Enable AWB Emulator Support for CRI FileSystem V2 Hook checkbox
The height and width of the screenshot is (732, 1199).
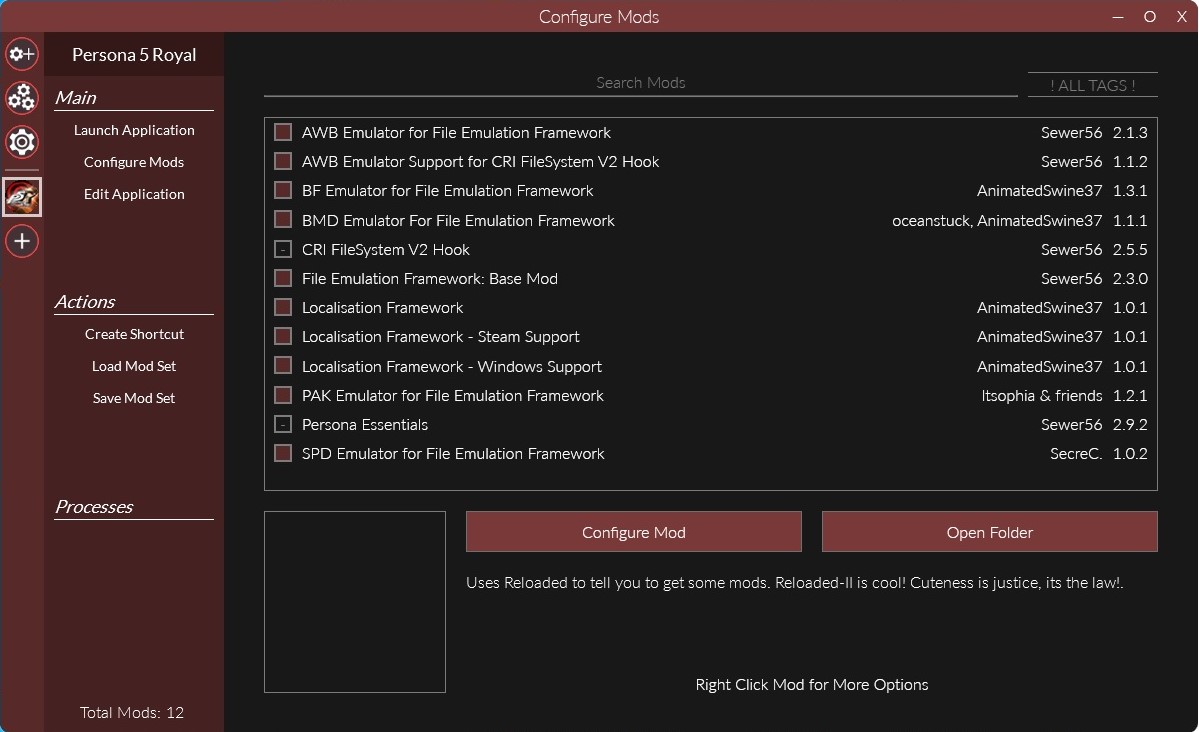click(283, 161)
